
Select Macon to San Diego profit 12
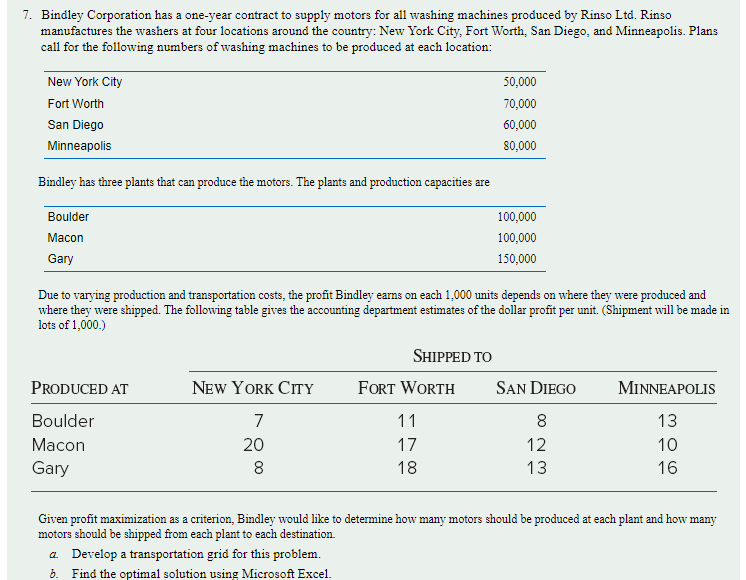[x=536, y=445]
